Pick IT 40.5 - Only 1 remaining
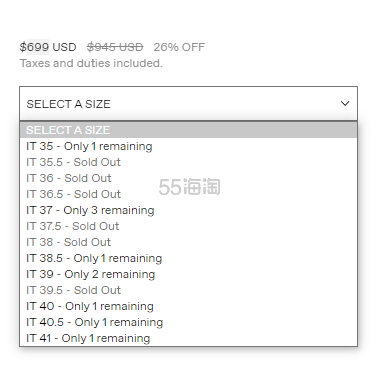Image resolution: width=380 pixels, height=374 pixels. [188, 322]
